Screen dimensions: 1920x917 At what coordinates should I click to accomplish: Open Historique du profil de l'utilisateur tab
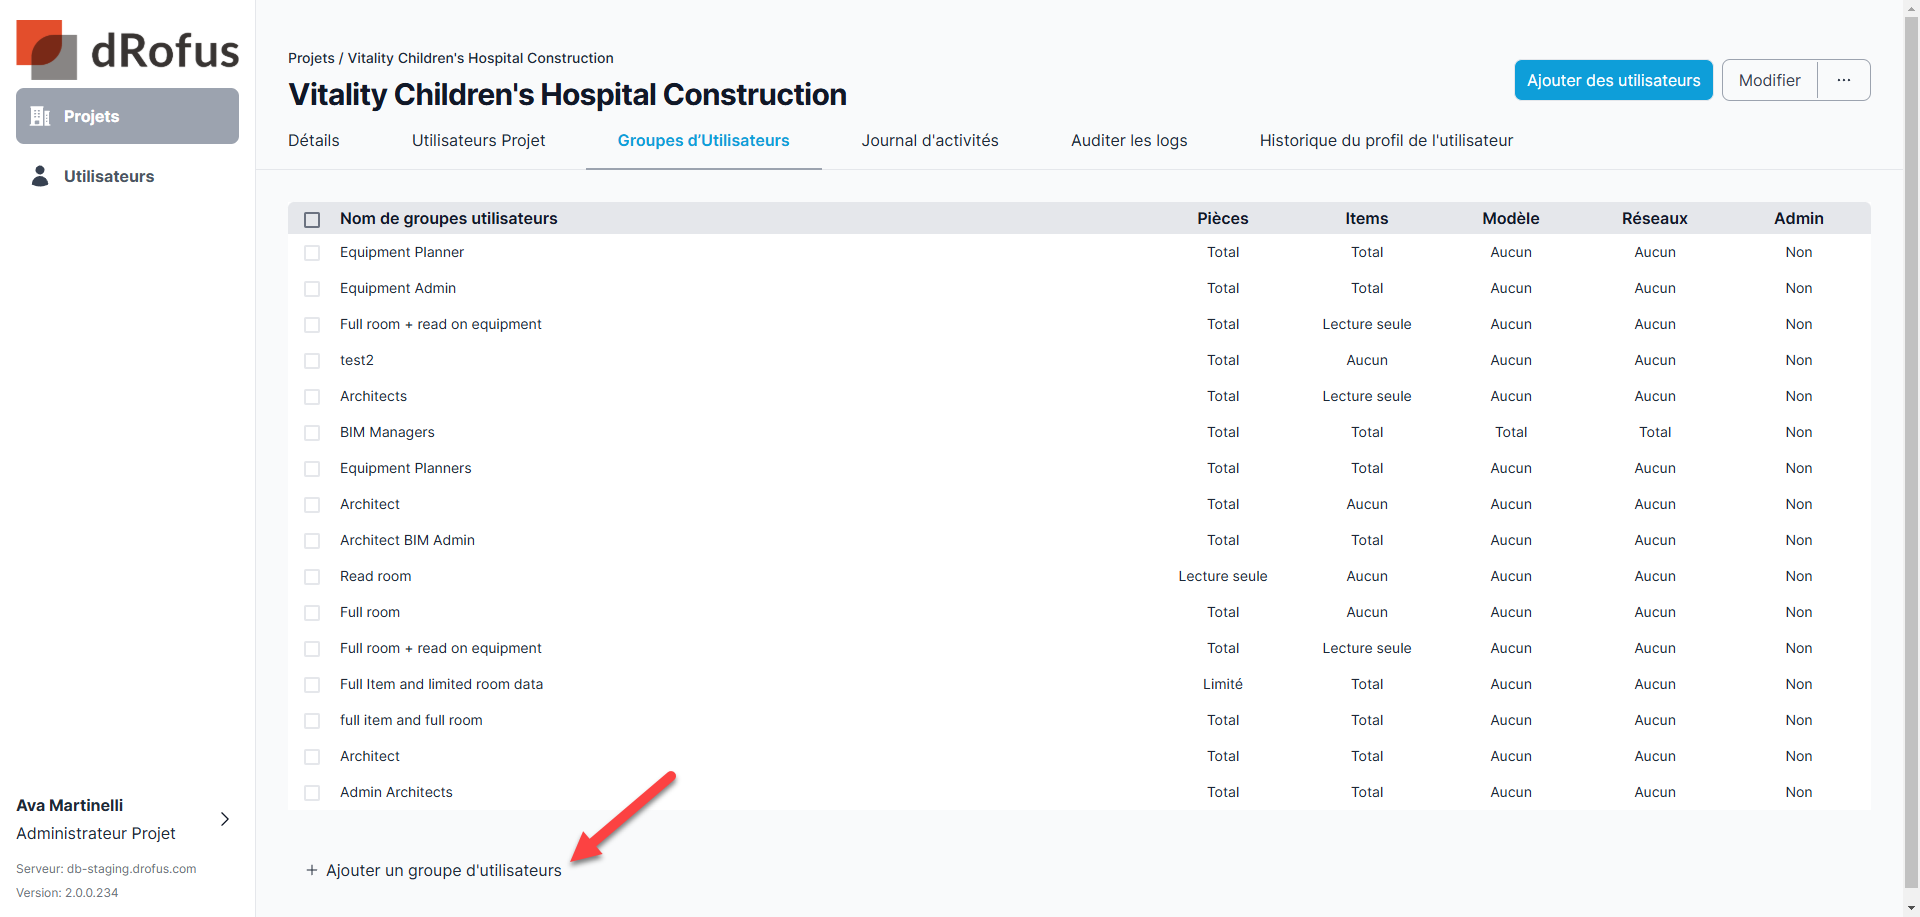point(1385,140)
